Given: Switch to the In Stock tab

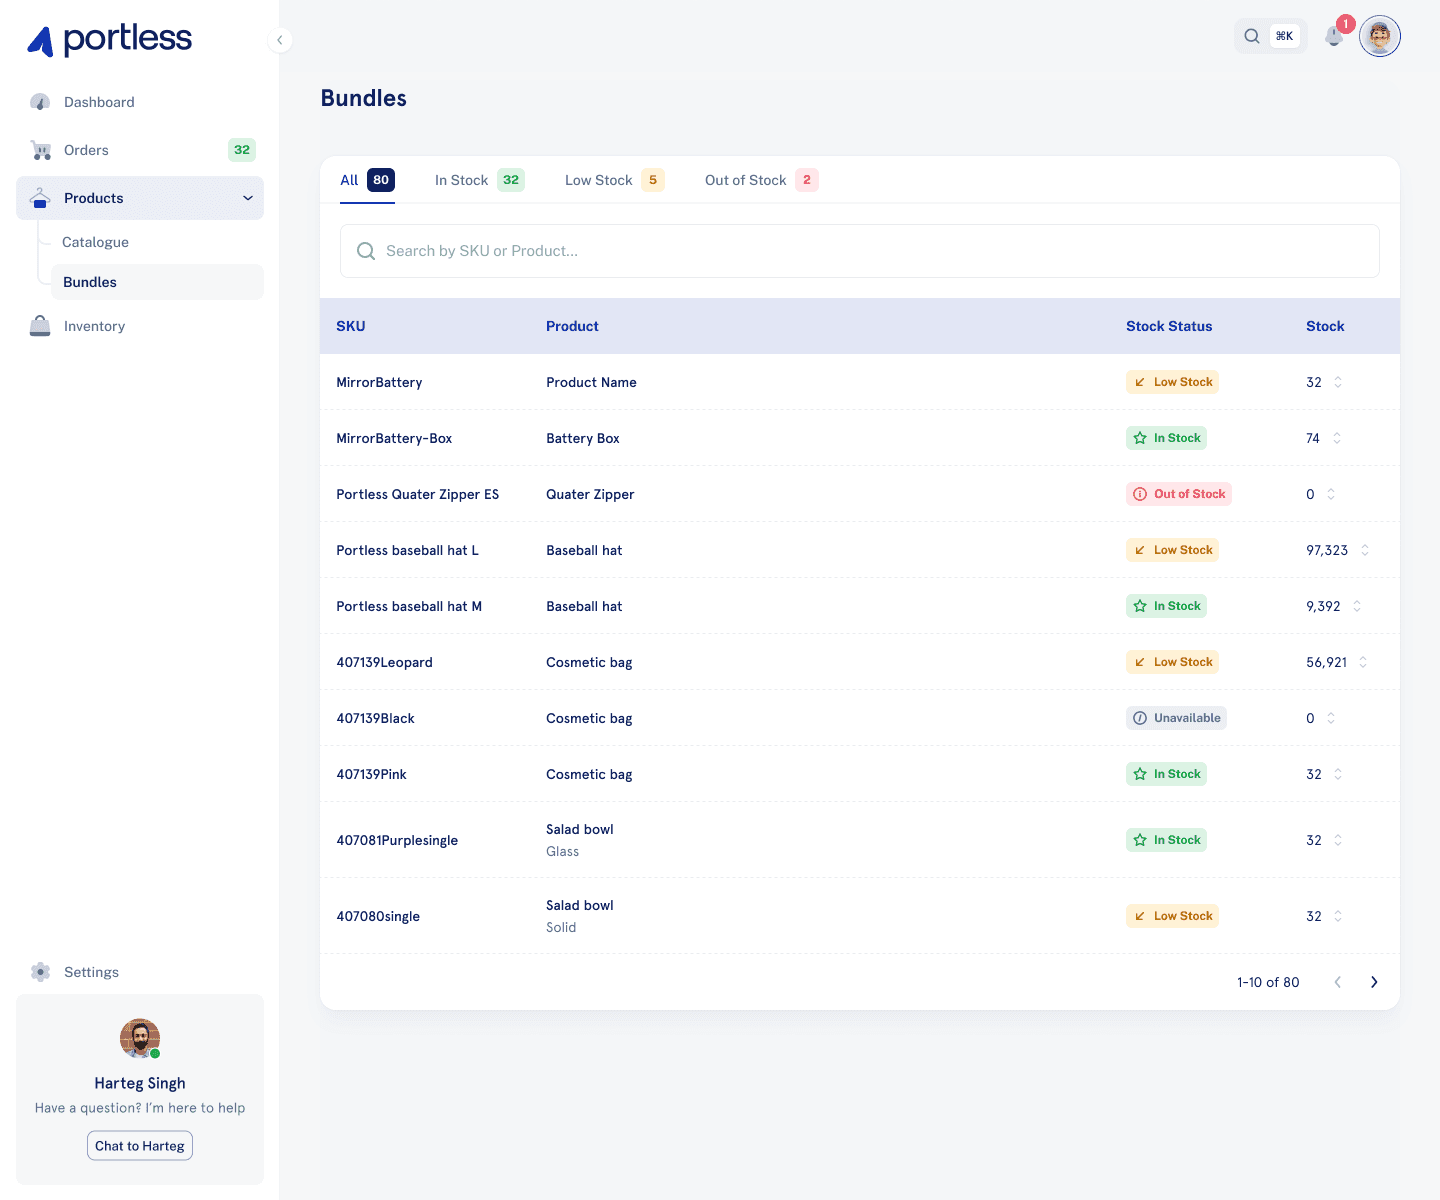Looking at the screenshot, I should click(480, 180).
